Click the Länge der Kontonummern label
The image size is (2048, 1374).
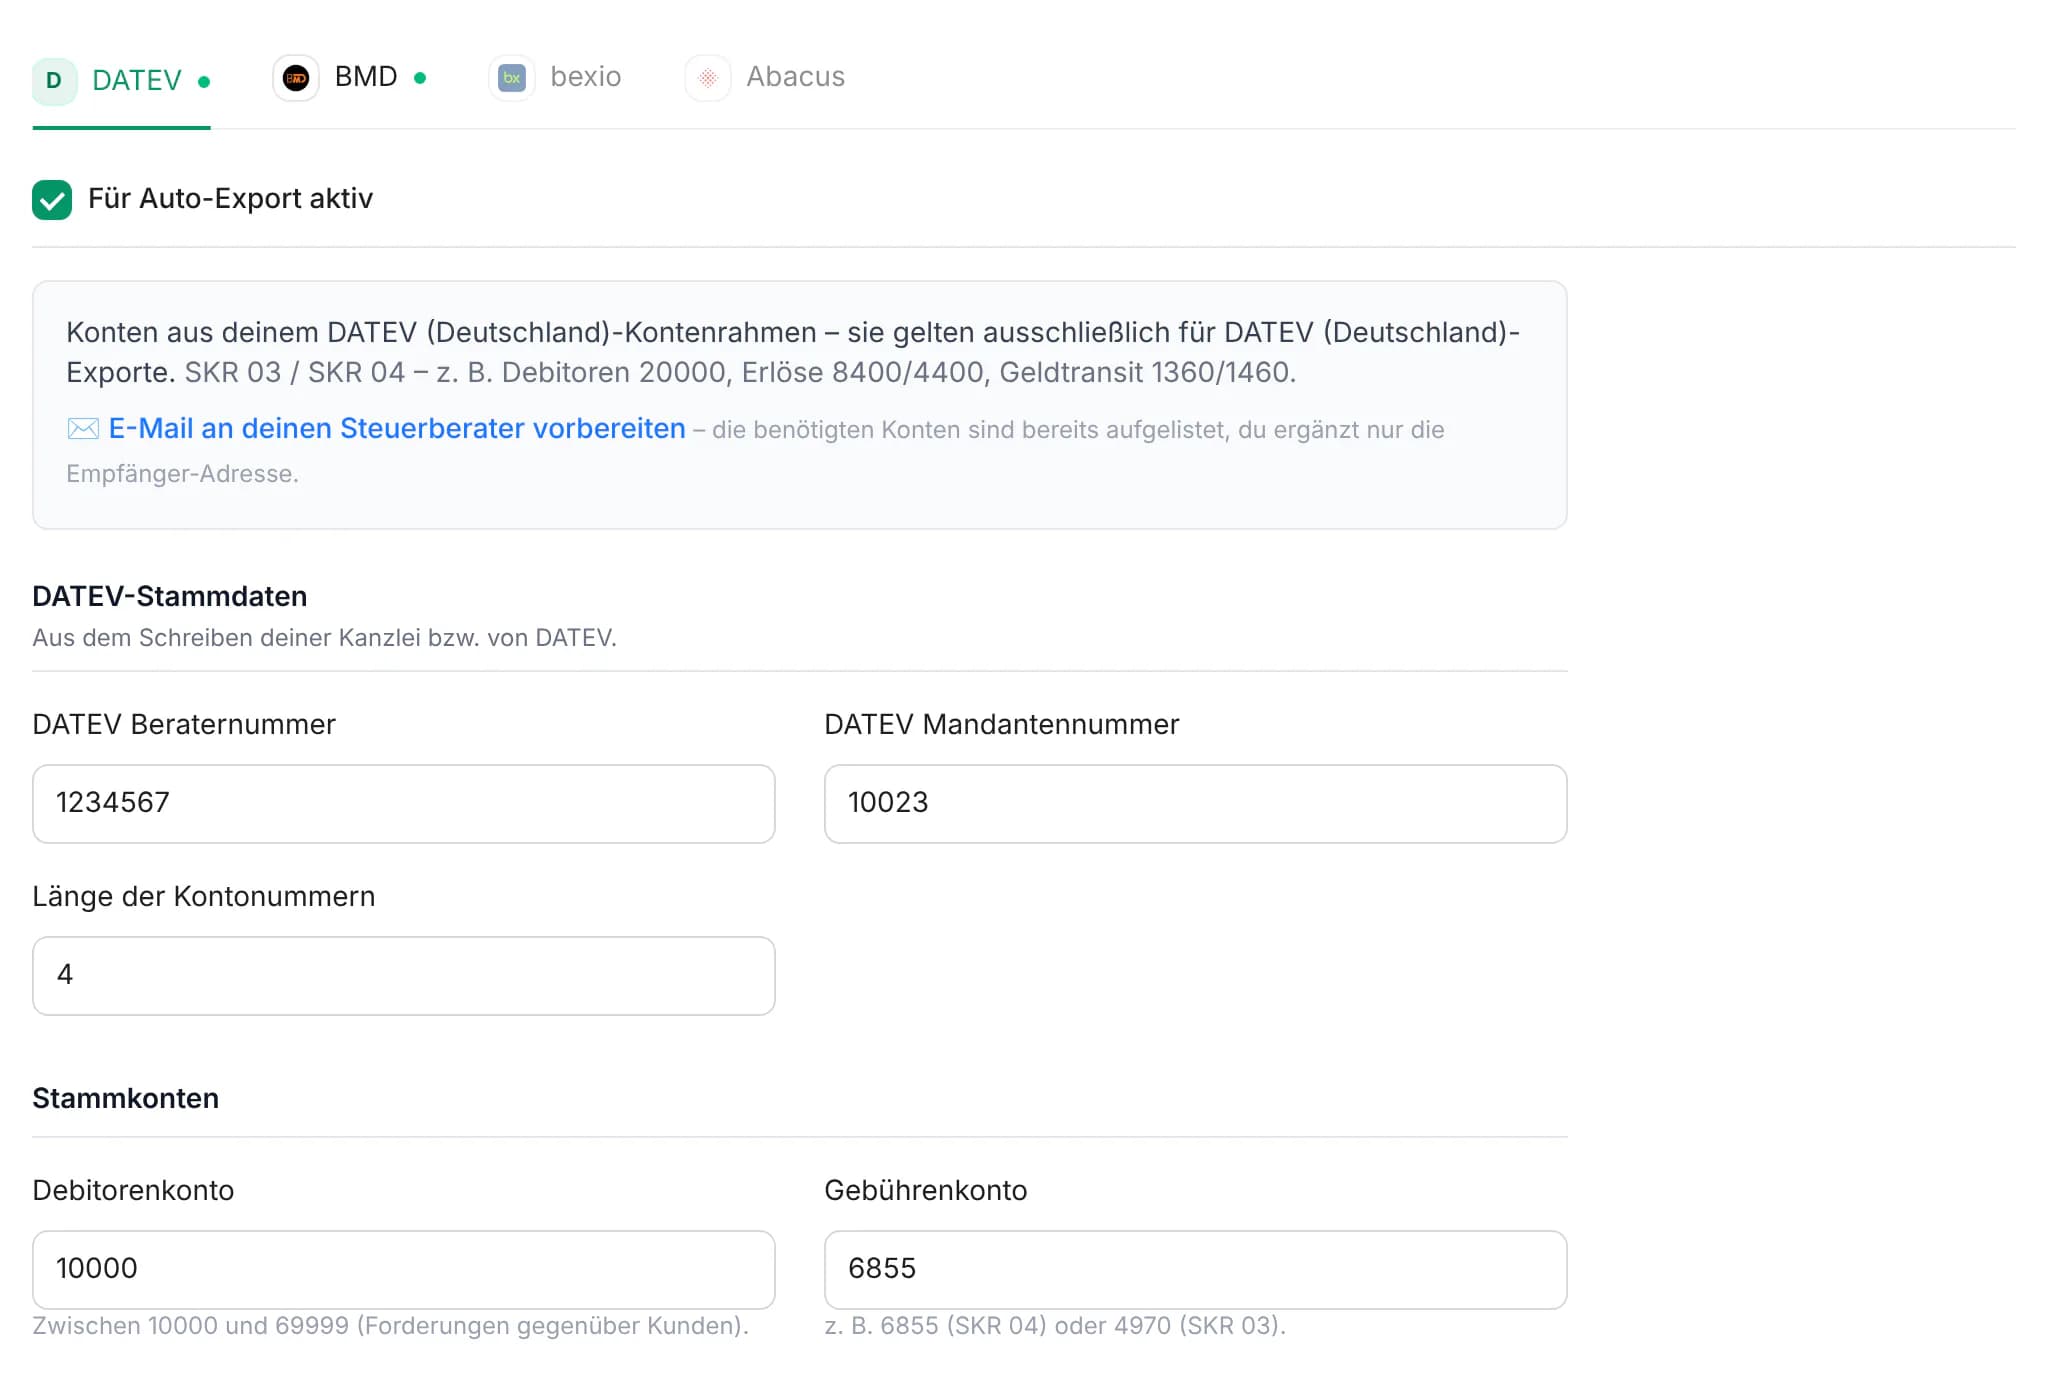(204, 896)
